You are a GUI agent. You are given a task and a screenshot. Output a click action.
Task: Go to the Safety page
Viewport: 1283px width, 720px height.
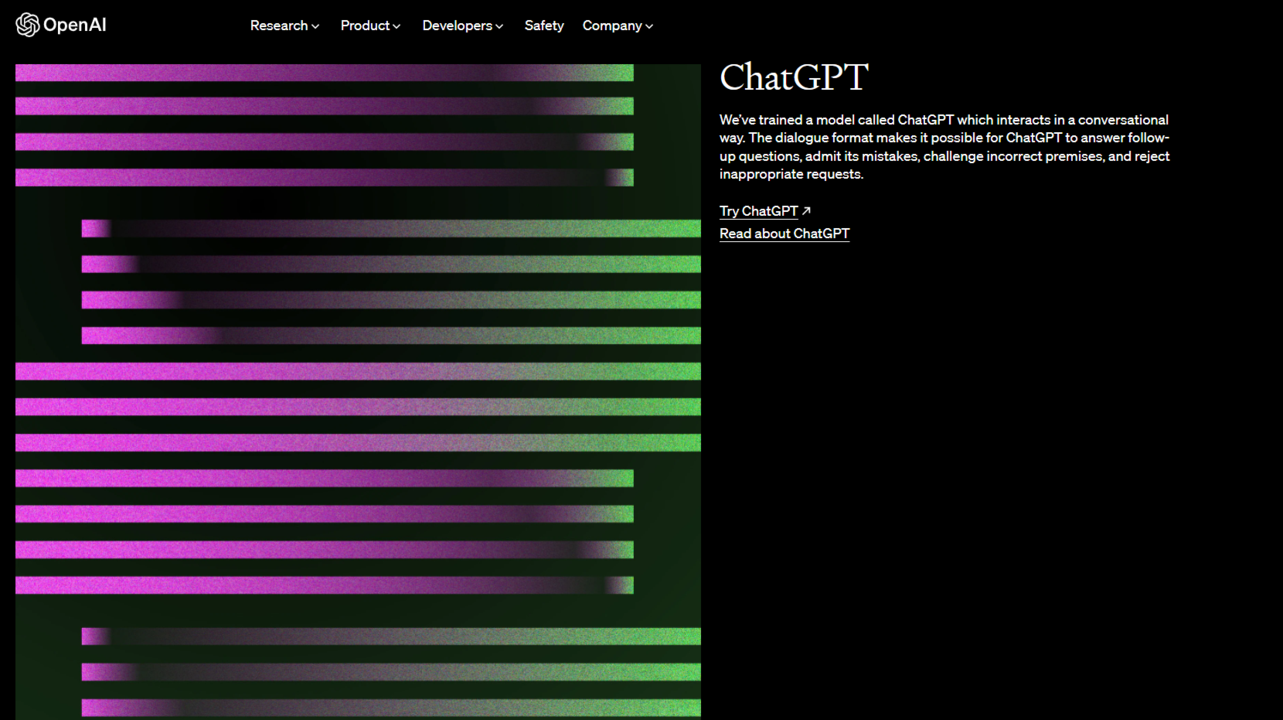pyautogui.click(x=544, y=26)
